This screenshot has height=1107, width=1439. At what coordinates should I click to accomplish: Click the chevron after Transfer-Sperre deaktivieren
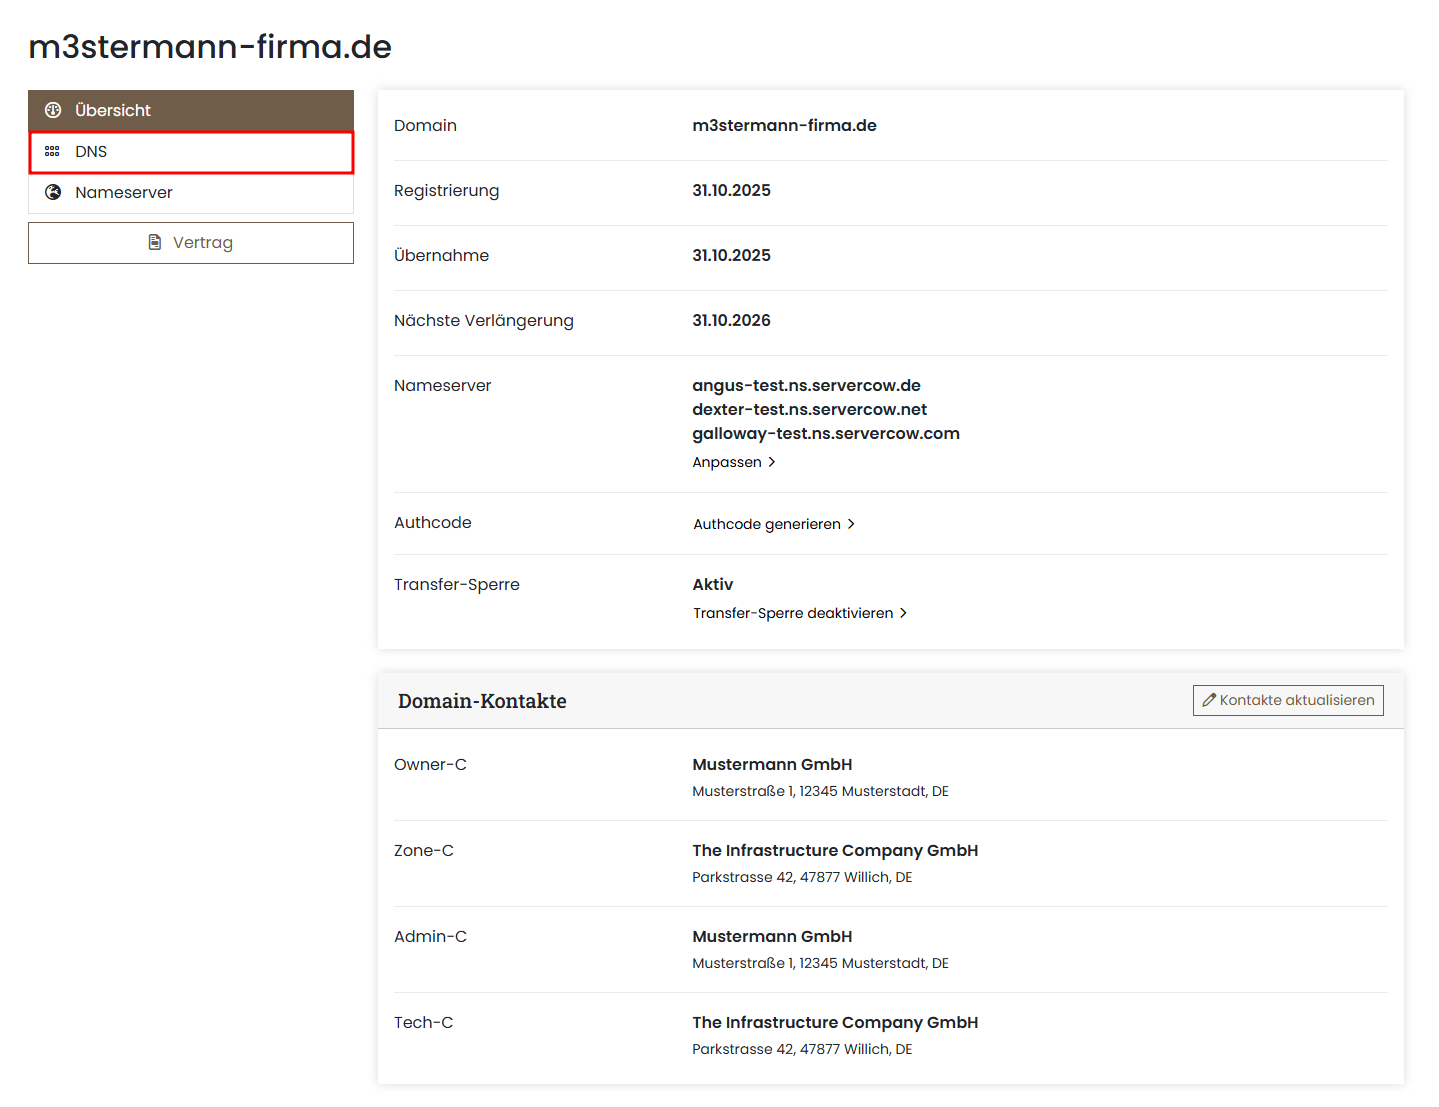[x=903, y=613]
